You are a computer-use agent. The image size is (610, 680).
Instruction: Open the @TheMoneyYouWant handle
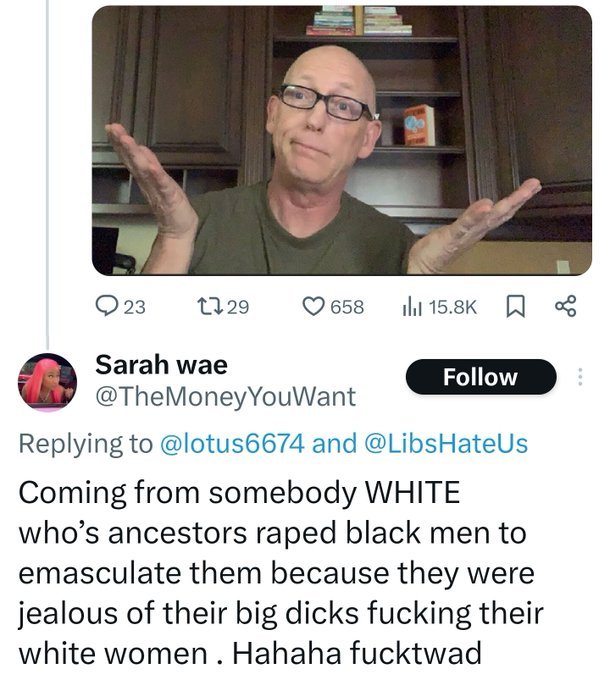click(x=225, y=397)
